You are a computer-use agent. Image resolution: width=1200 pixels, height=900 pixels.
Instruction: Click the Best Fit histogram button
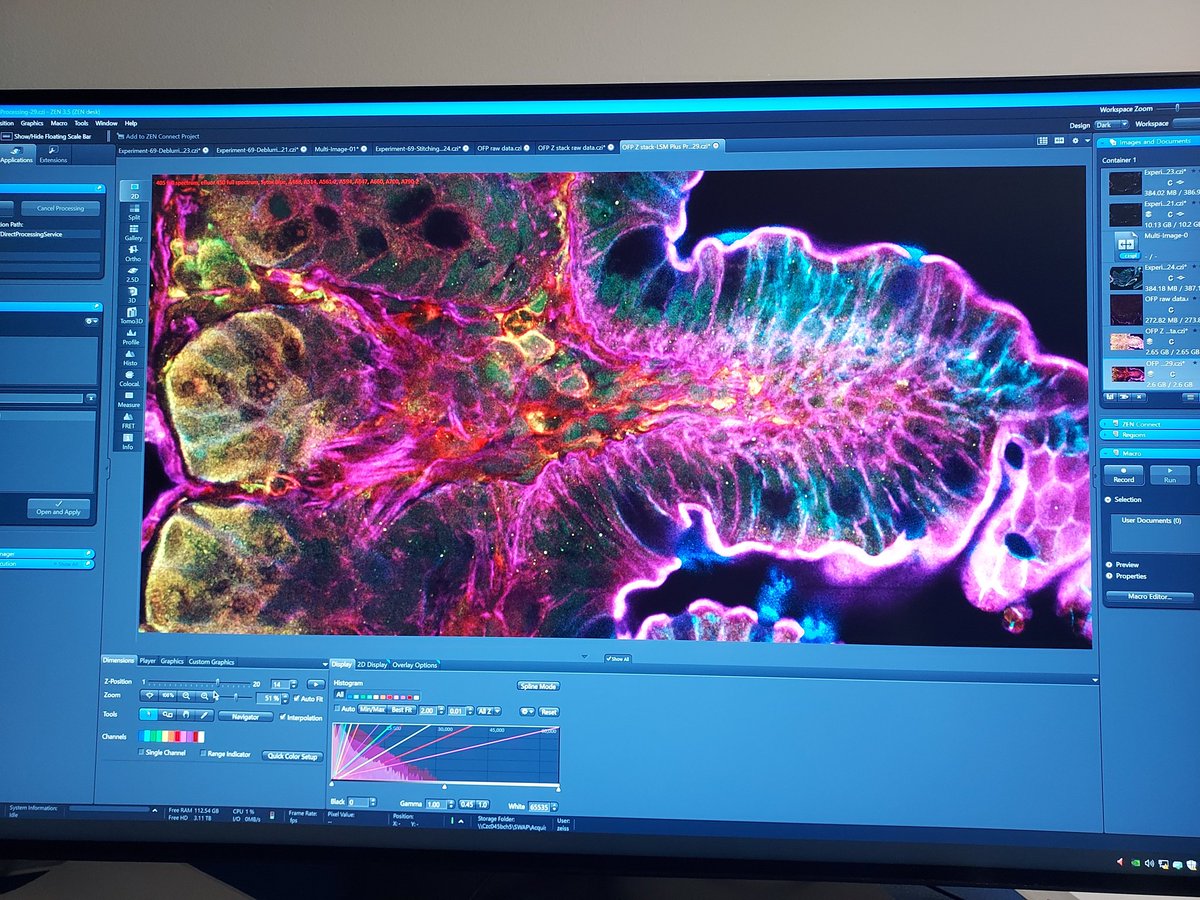(401, 710)
